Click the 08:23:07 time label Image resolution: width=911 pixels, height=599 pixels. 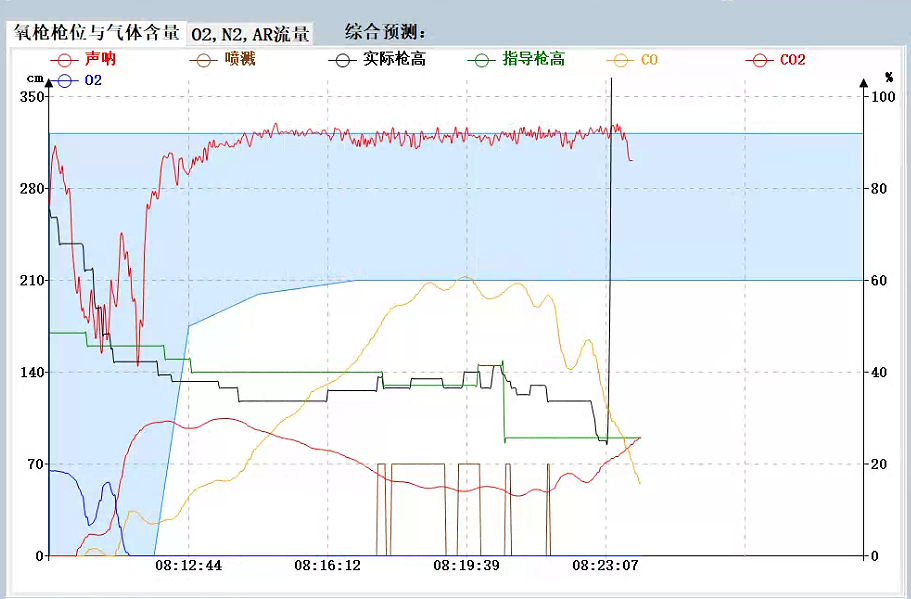coord(605,565)
